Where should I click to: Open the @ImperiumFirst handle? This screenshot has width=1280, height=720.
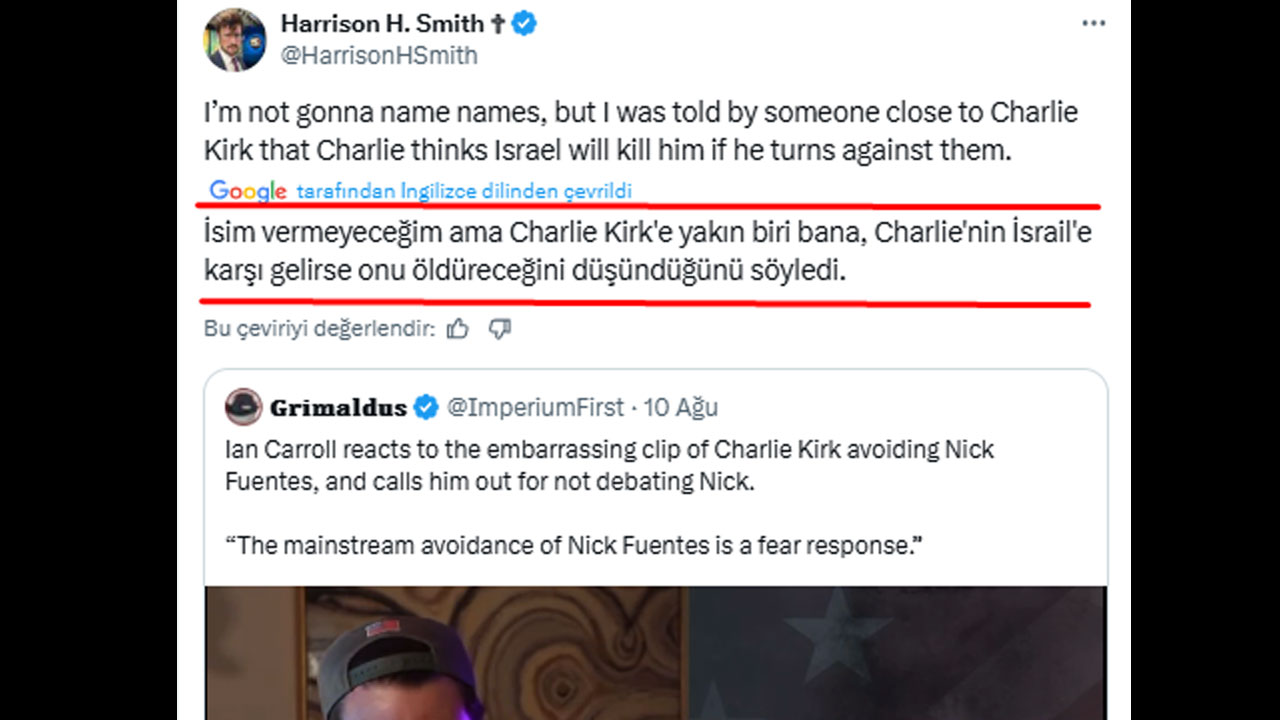pos(535,407)
